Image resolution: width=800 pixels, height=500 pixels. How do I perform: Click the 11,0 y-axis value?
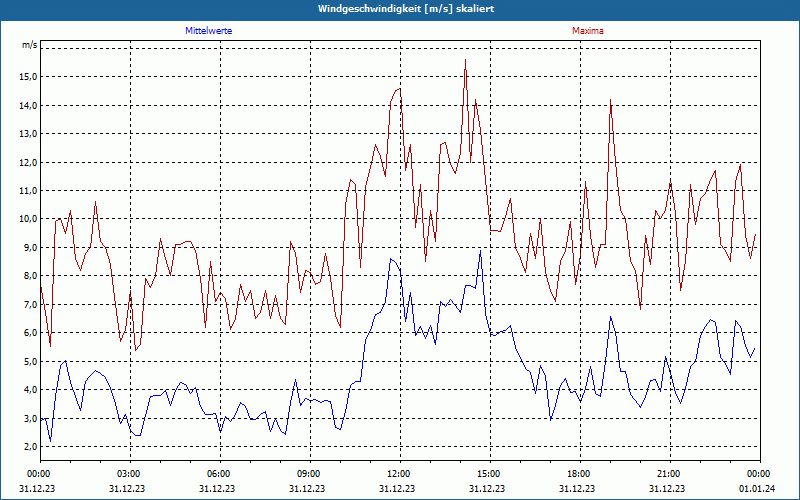pos(29,191)
